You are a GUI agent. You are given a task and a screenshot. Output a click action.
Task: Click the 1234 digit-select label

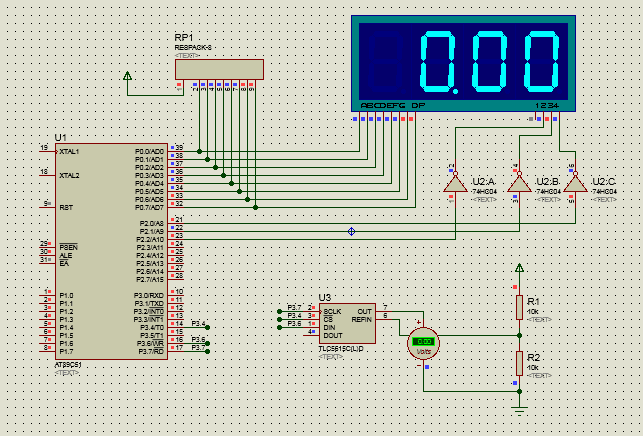(547, 105)
